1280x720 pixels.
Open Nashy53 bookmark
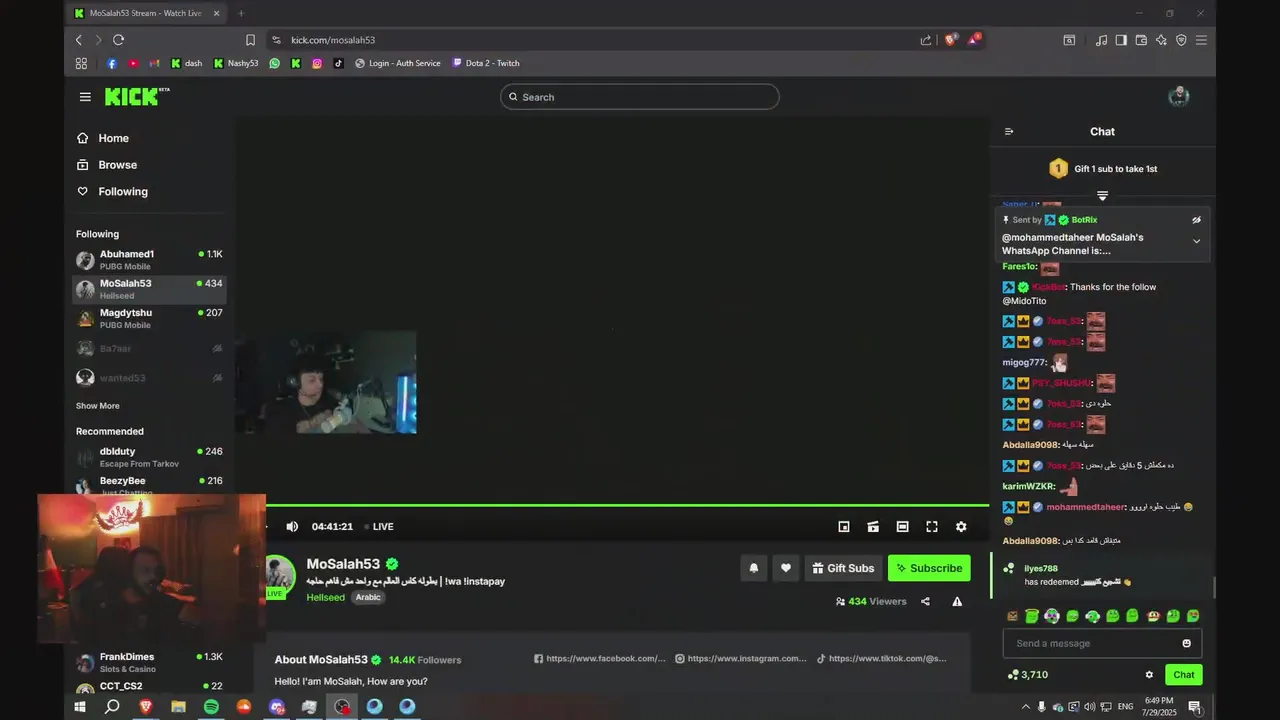pyautogui.click(x=235, y=63)
